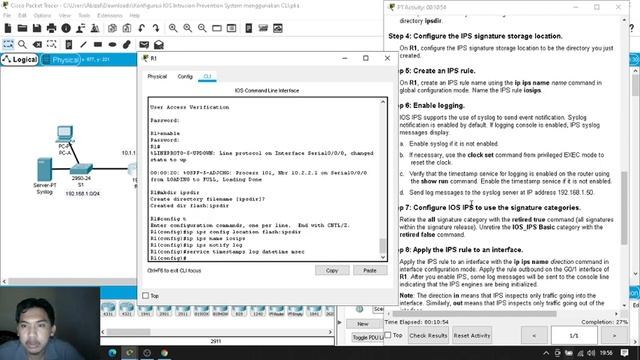
Task: Zoom in on the workspace
Action: point(173,28)
